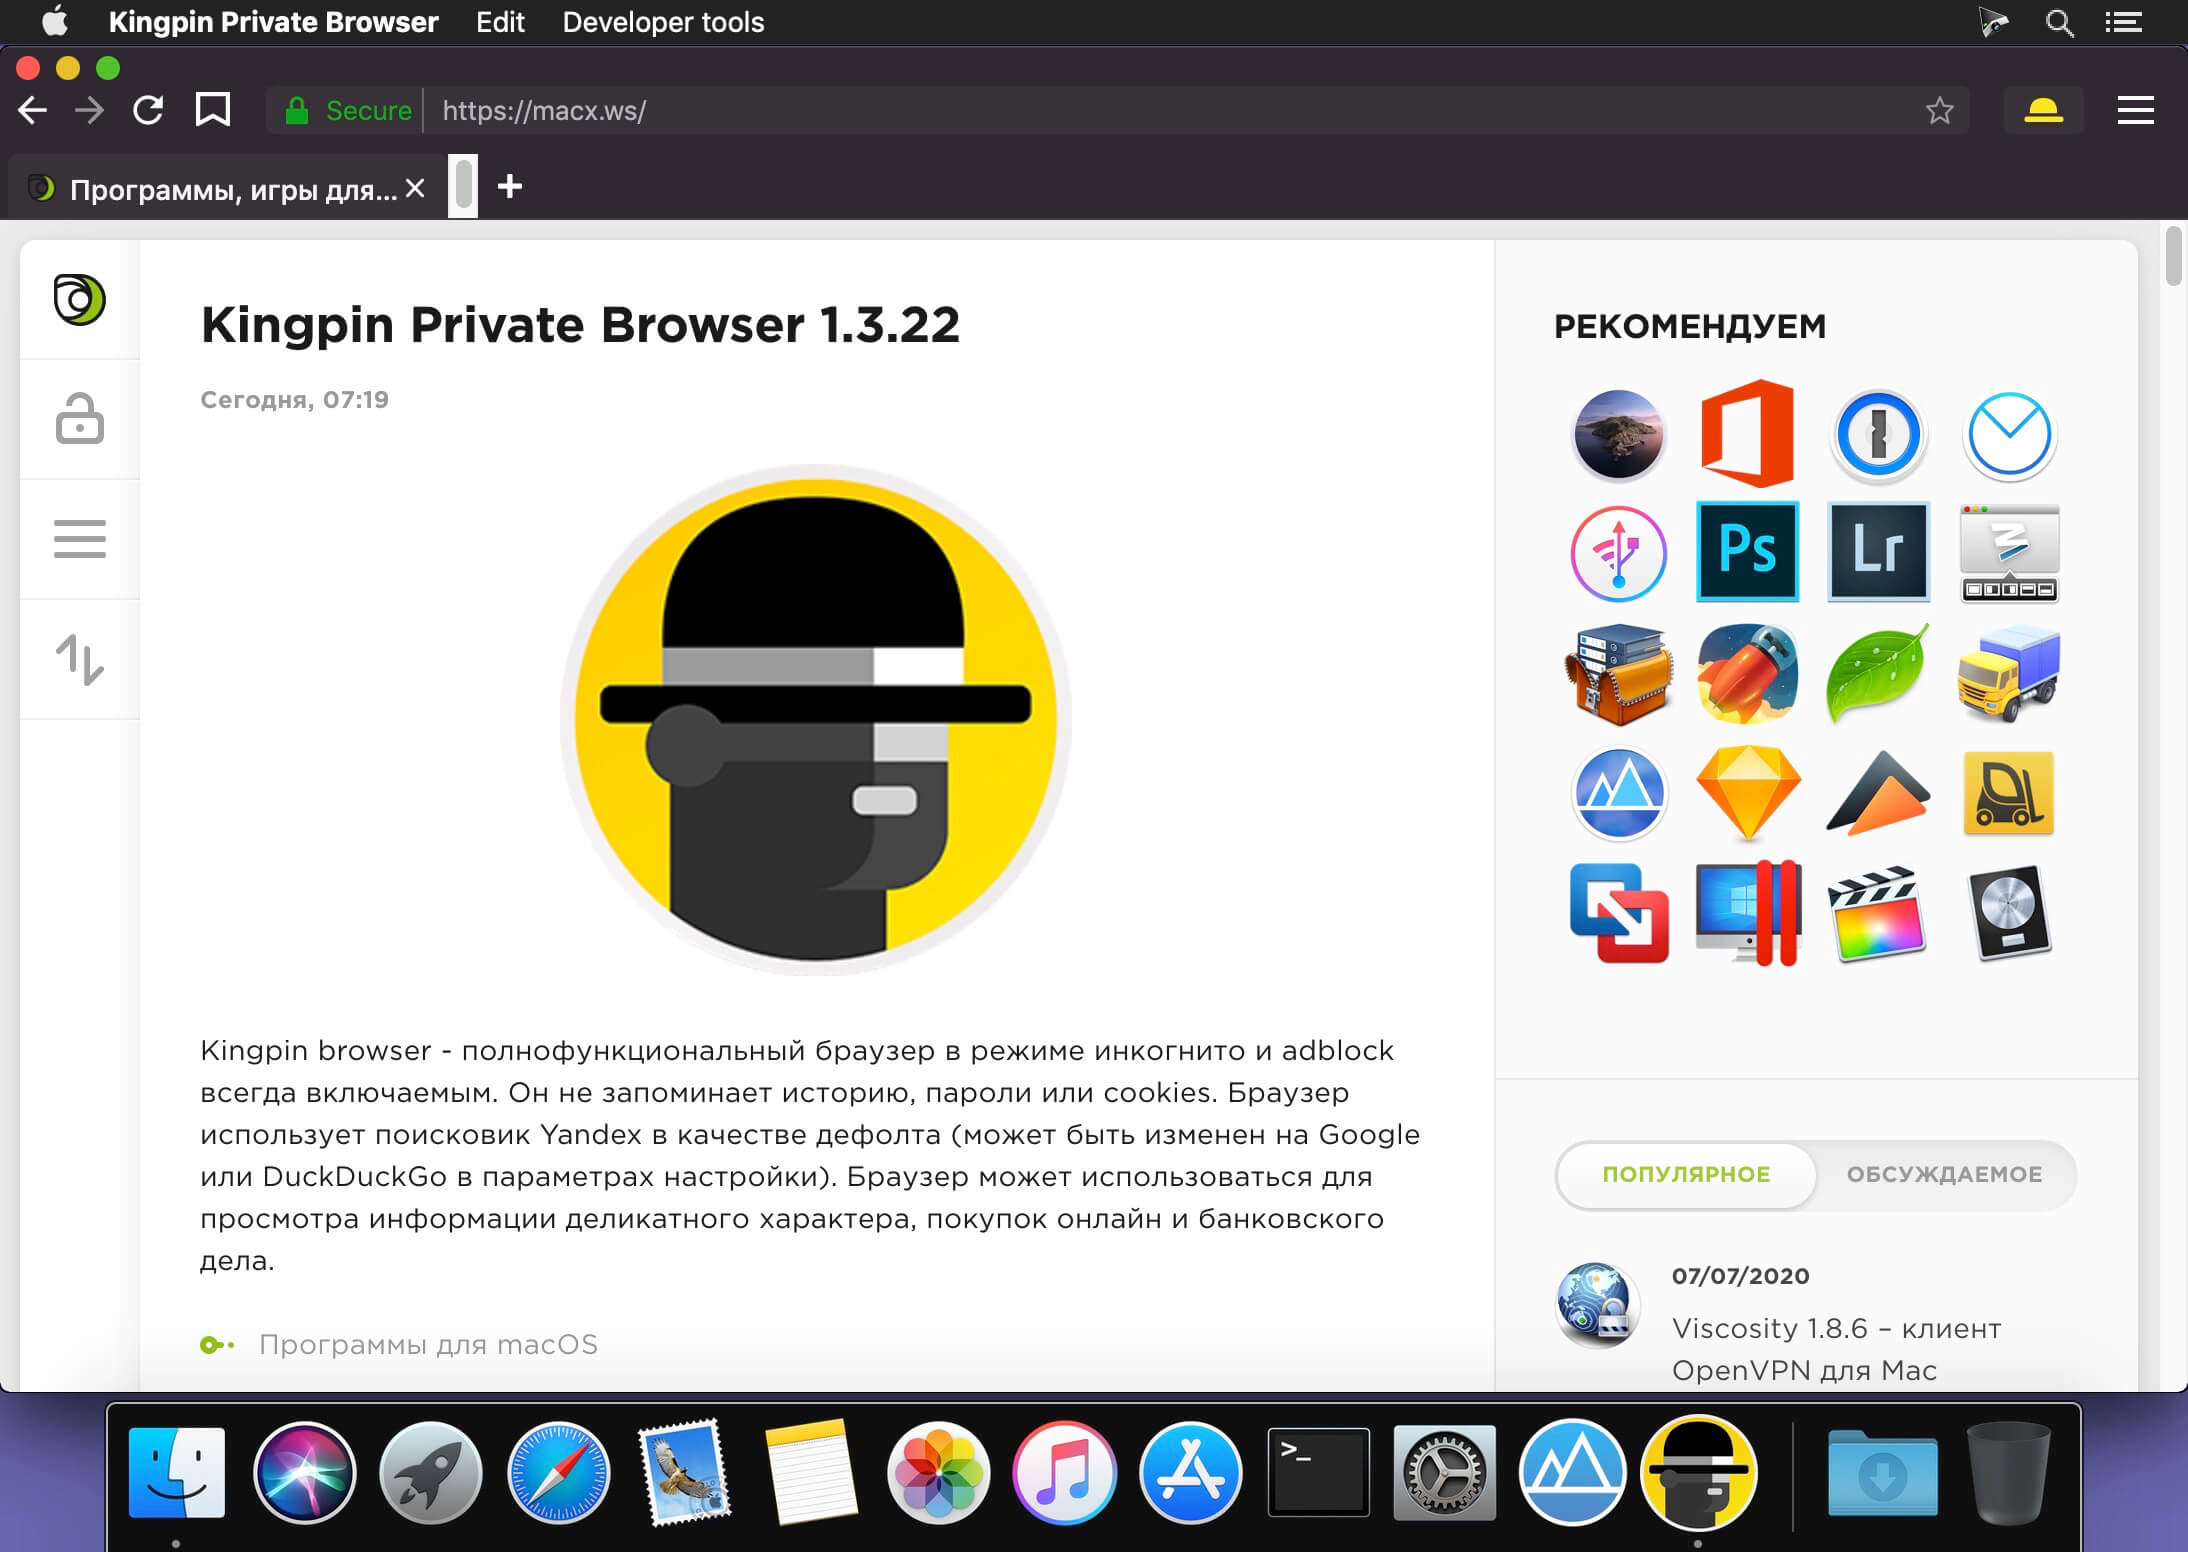2188x1552 pixels.
Task: Open Notification Center list icon
Action: (x=2123, y=22)
